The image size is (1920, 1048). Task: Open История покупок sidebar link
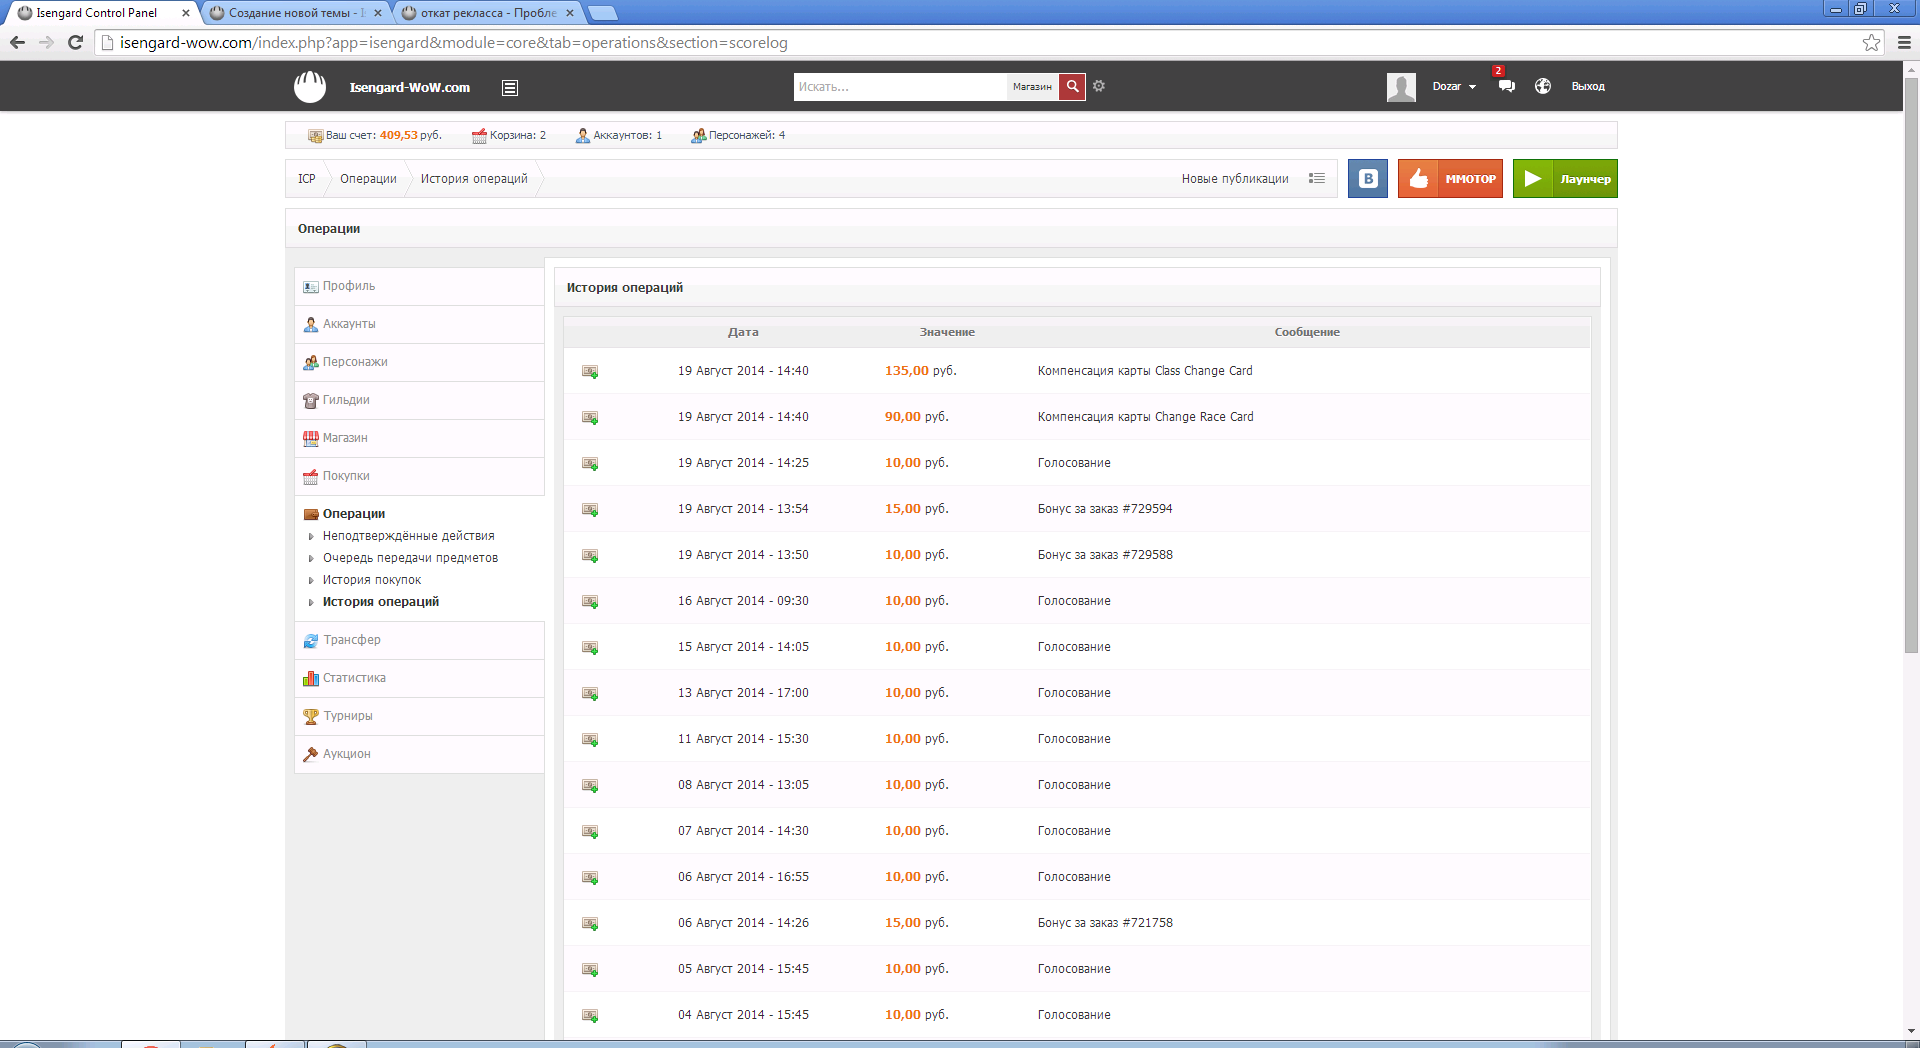click(371, 580)
